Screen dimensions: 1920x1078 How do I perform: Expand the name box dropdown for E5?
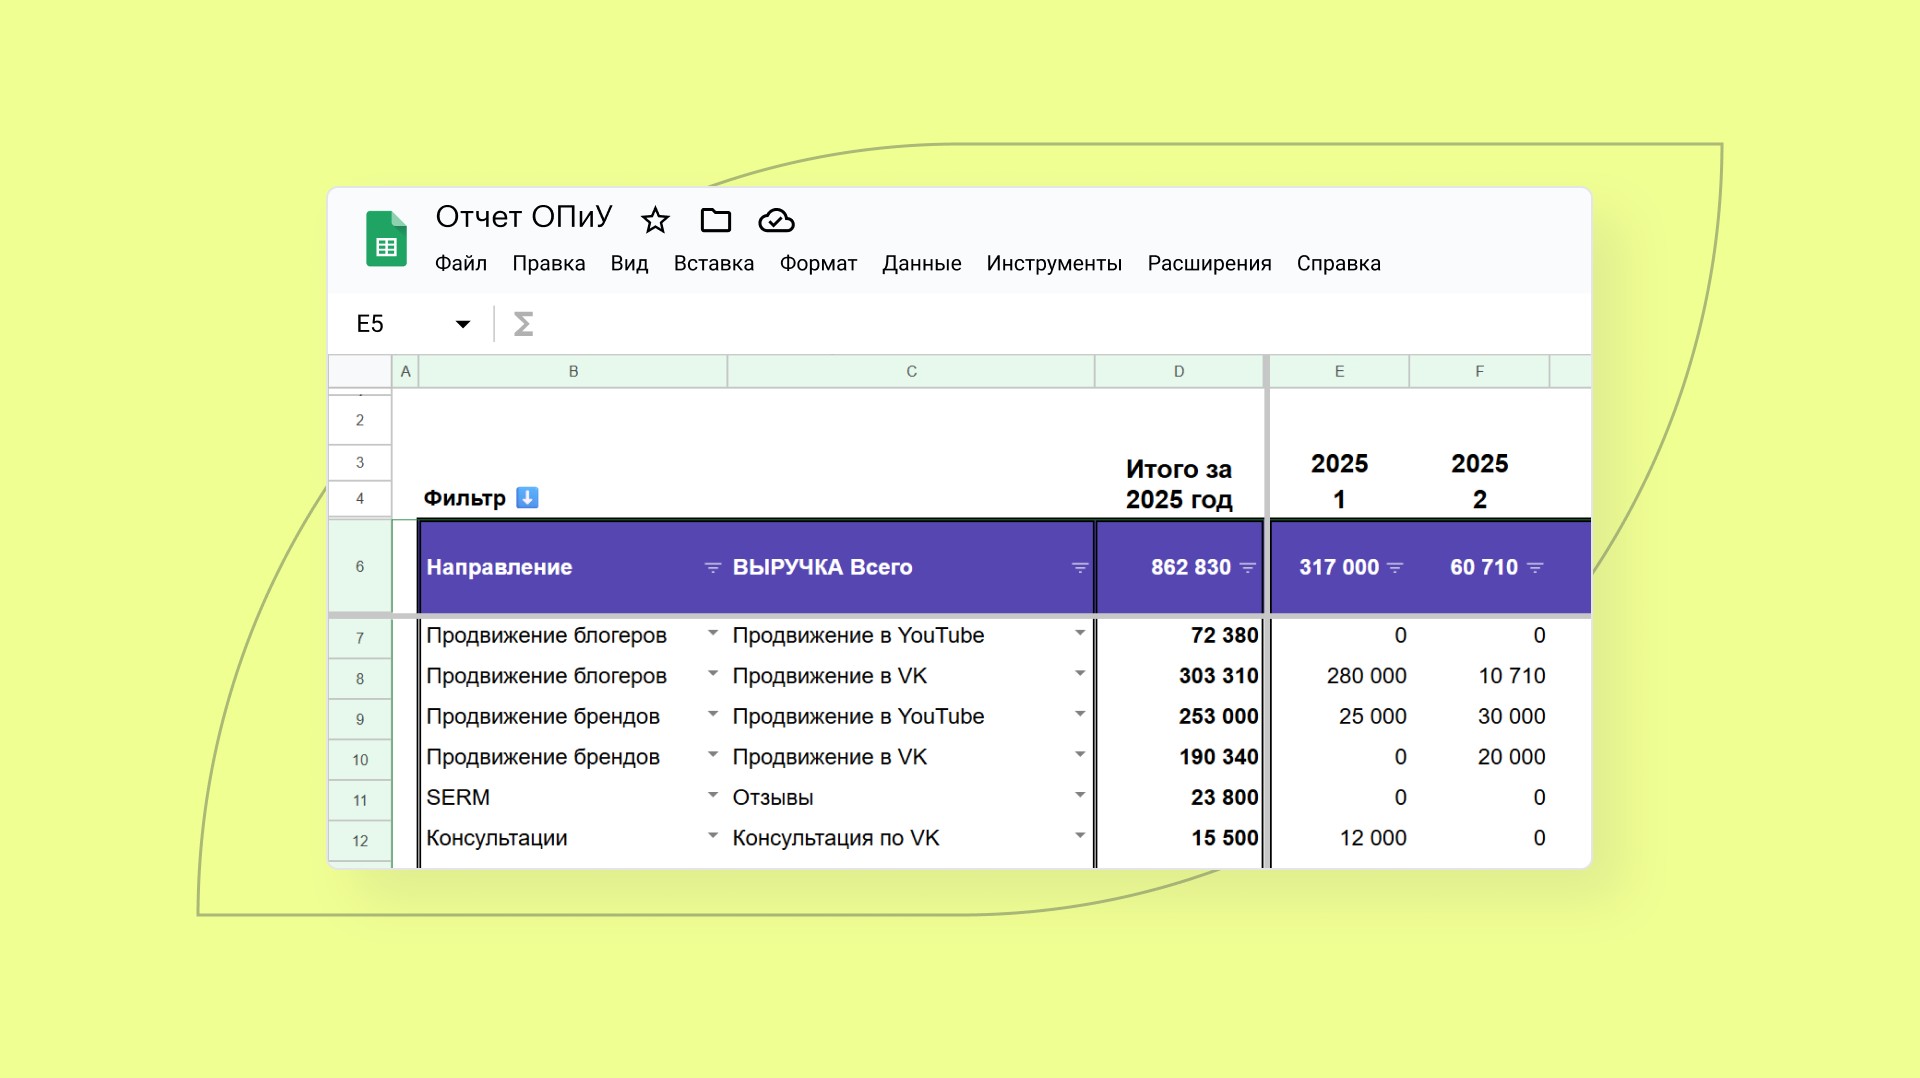click(463, 324)
